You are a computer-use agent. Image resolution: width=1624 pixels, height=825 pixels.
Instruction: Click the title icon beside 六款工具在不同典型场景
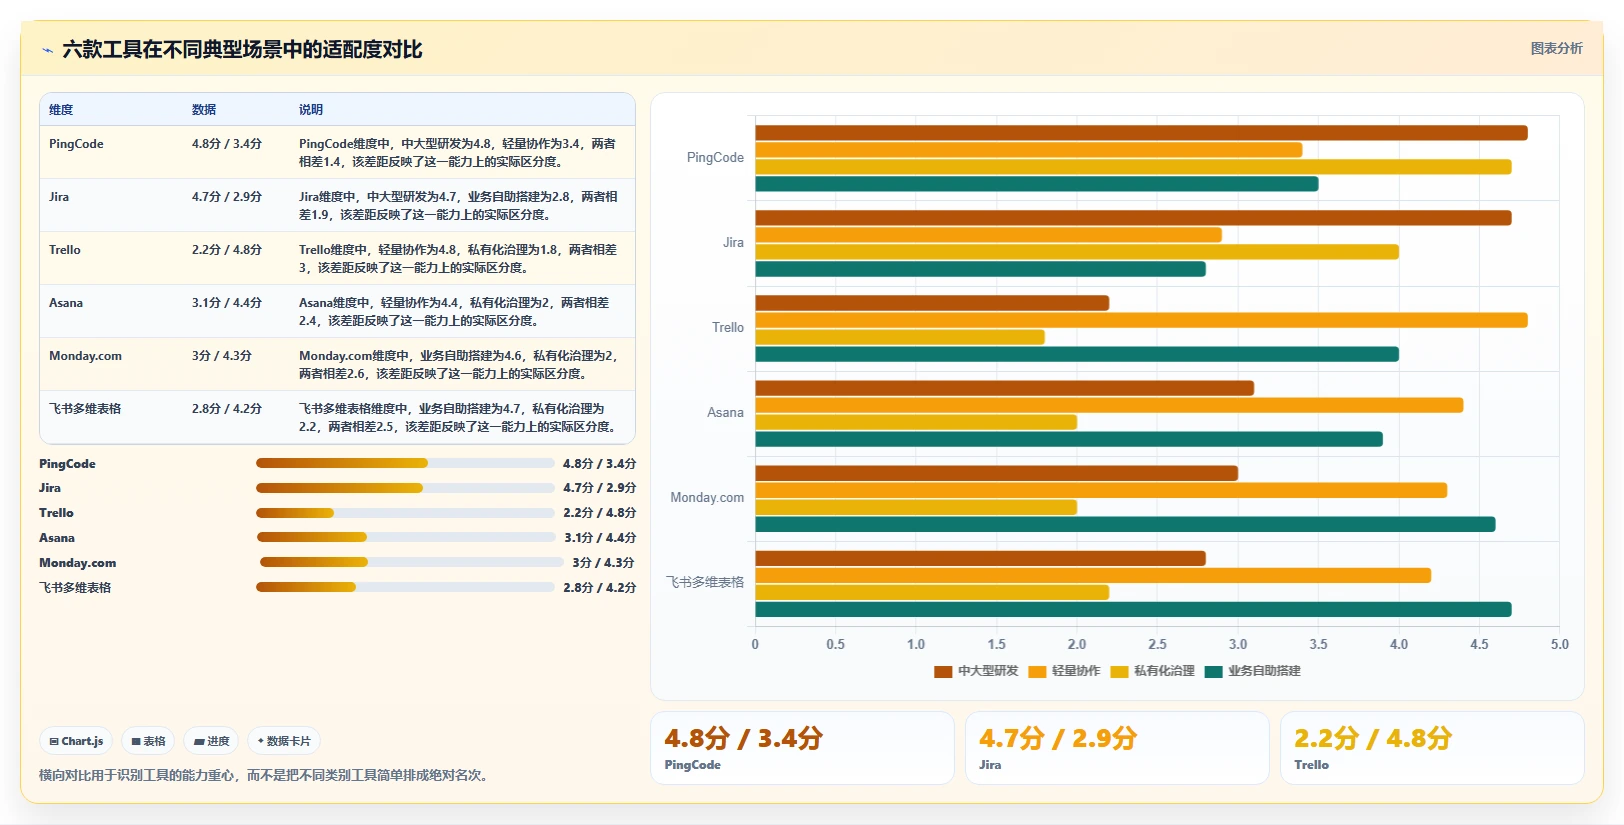[47, 50]
